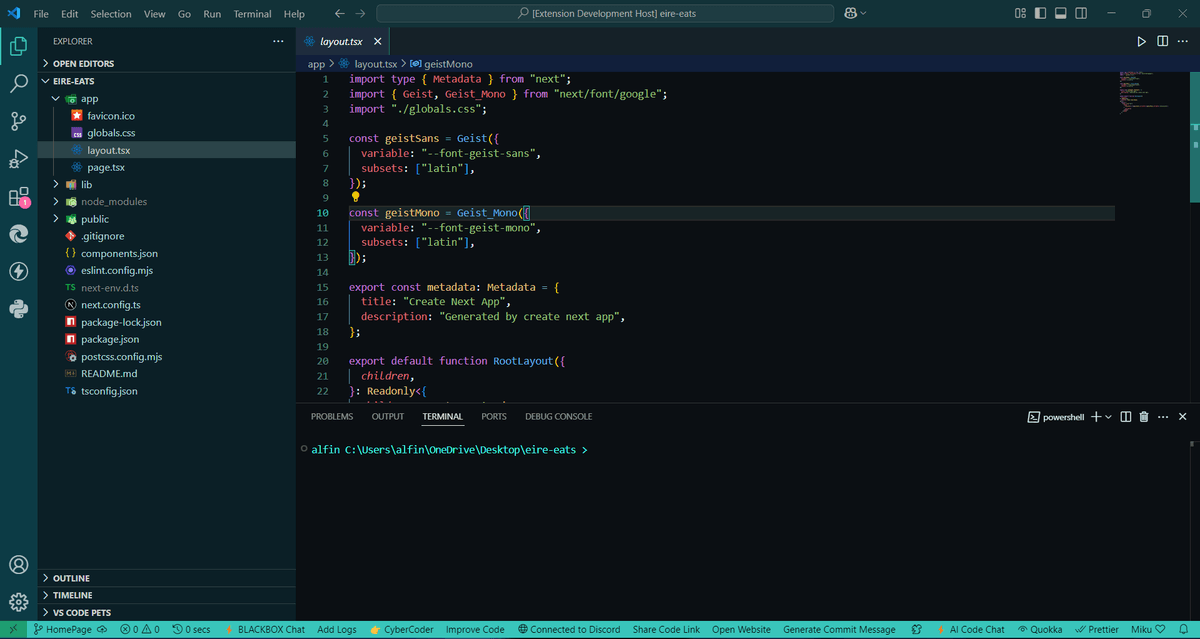Open the Run and Debug view

[18, 159]
